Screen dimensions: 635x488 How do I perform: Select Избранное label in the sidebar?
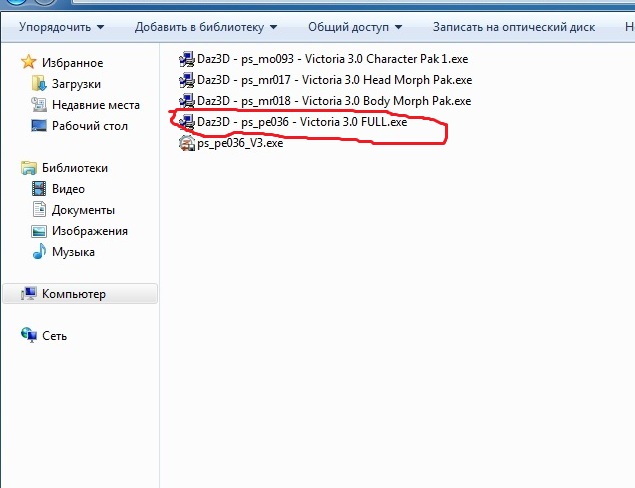click(x=72, y=63)
